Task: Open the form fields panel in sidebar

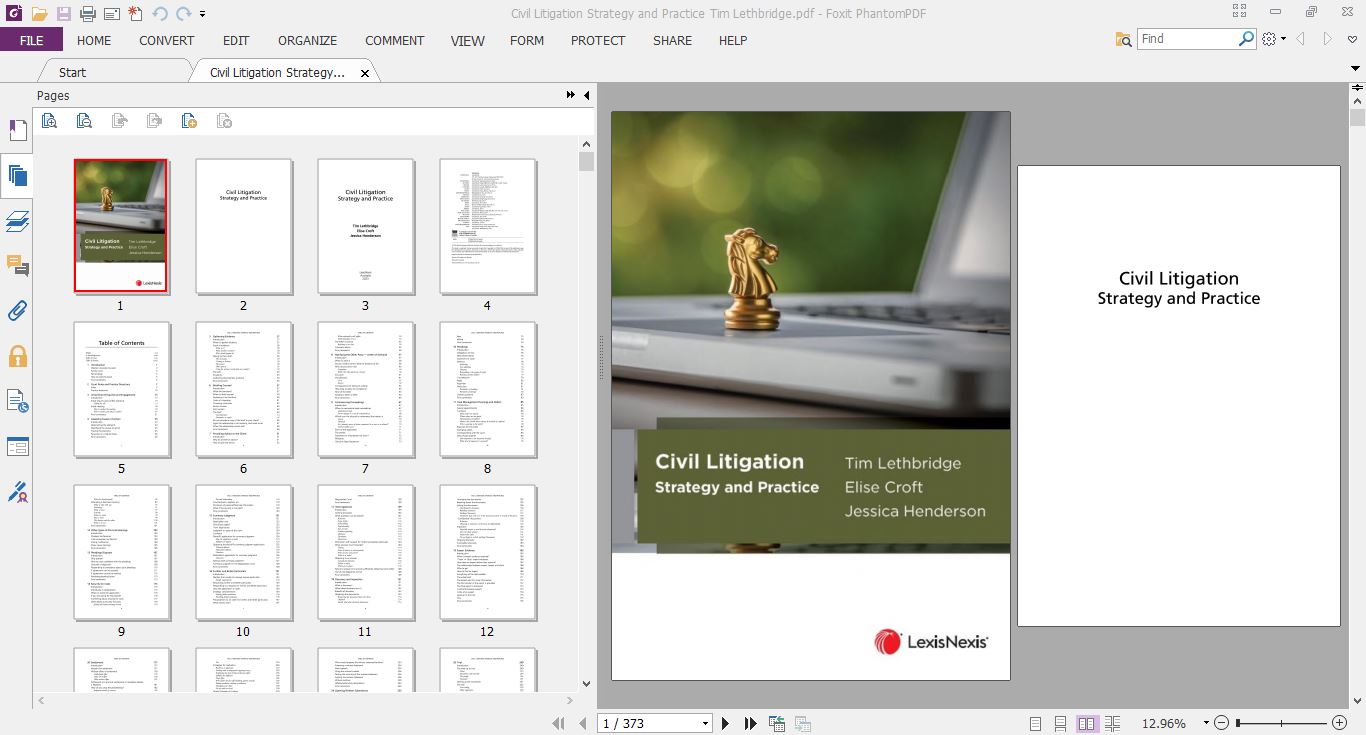Action: click(17, 446)
